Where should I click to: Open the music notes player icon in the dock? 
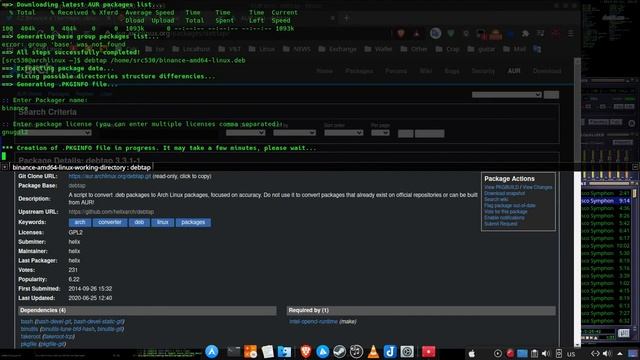click(356, 351)
